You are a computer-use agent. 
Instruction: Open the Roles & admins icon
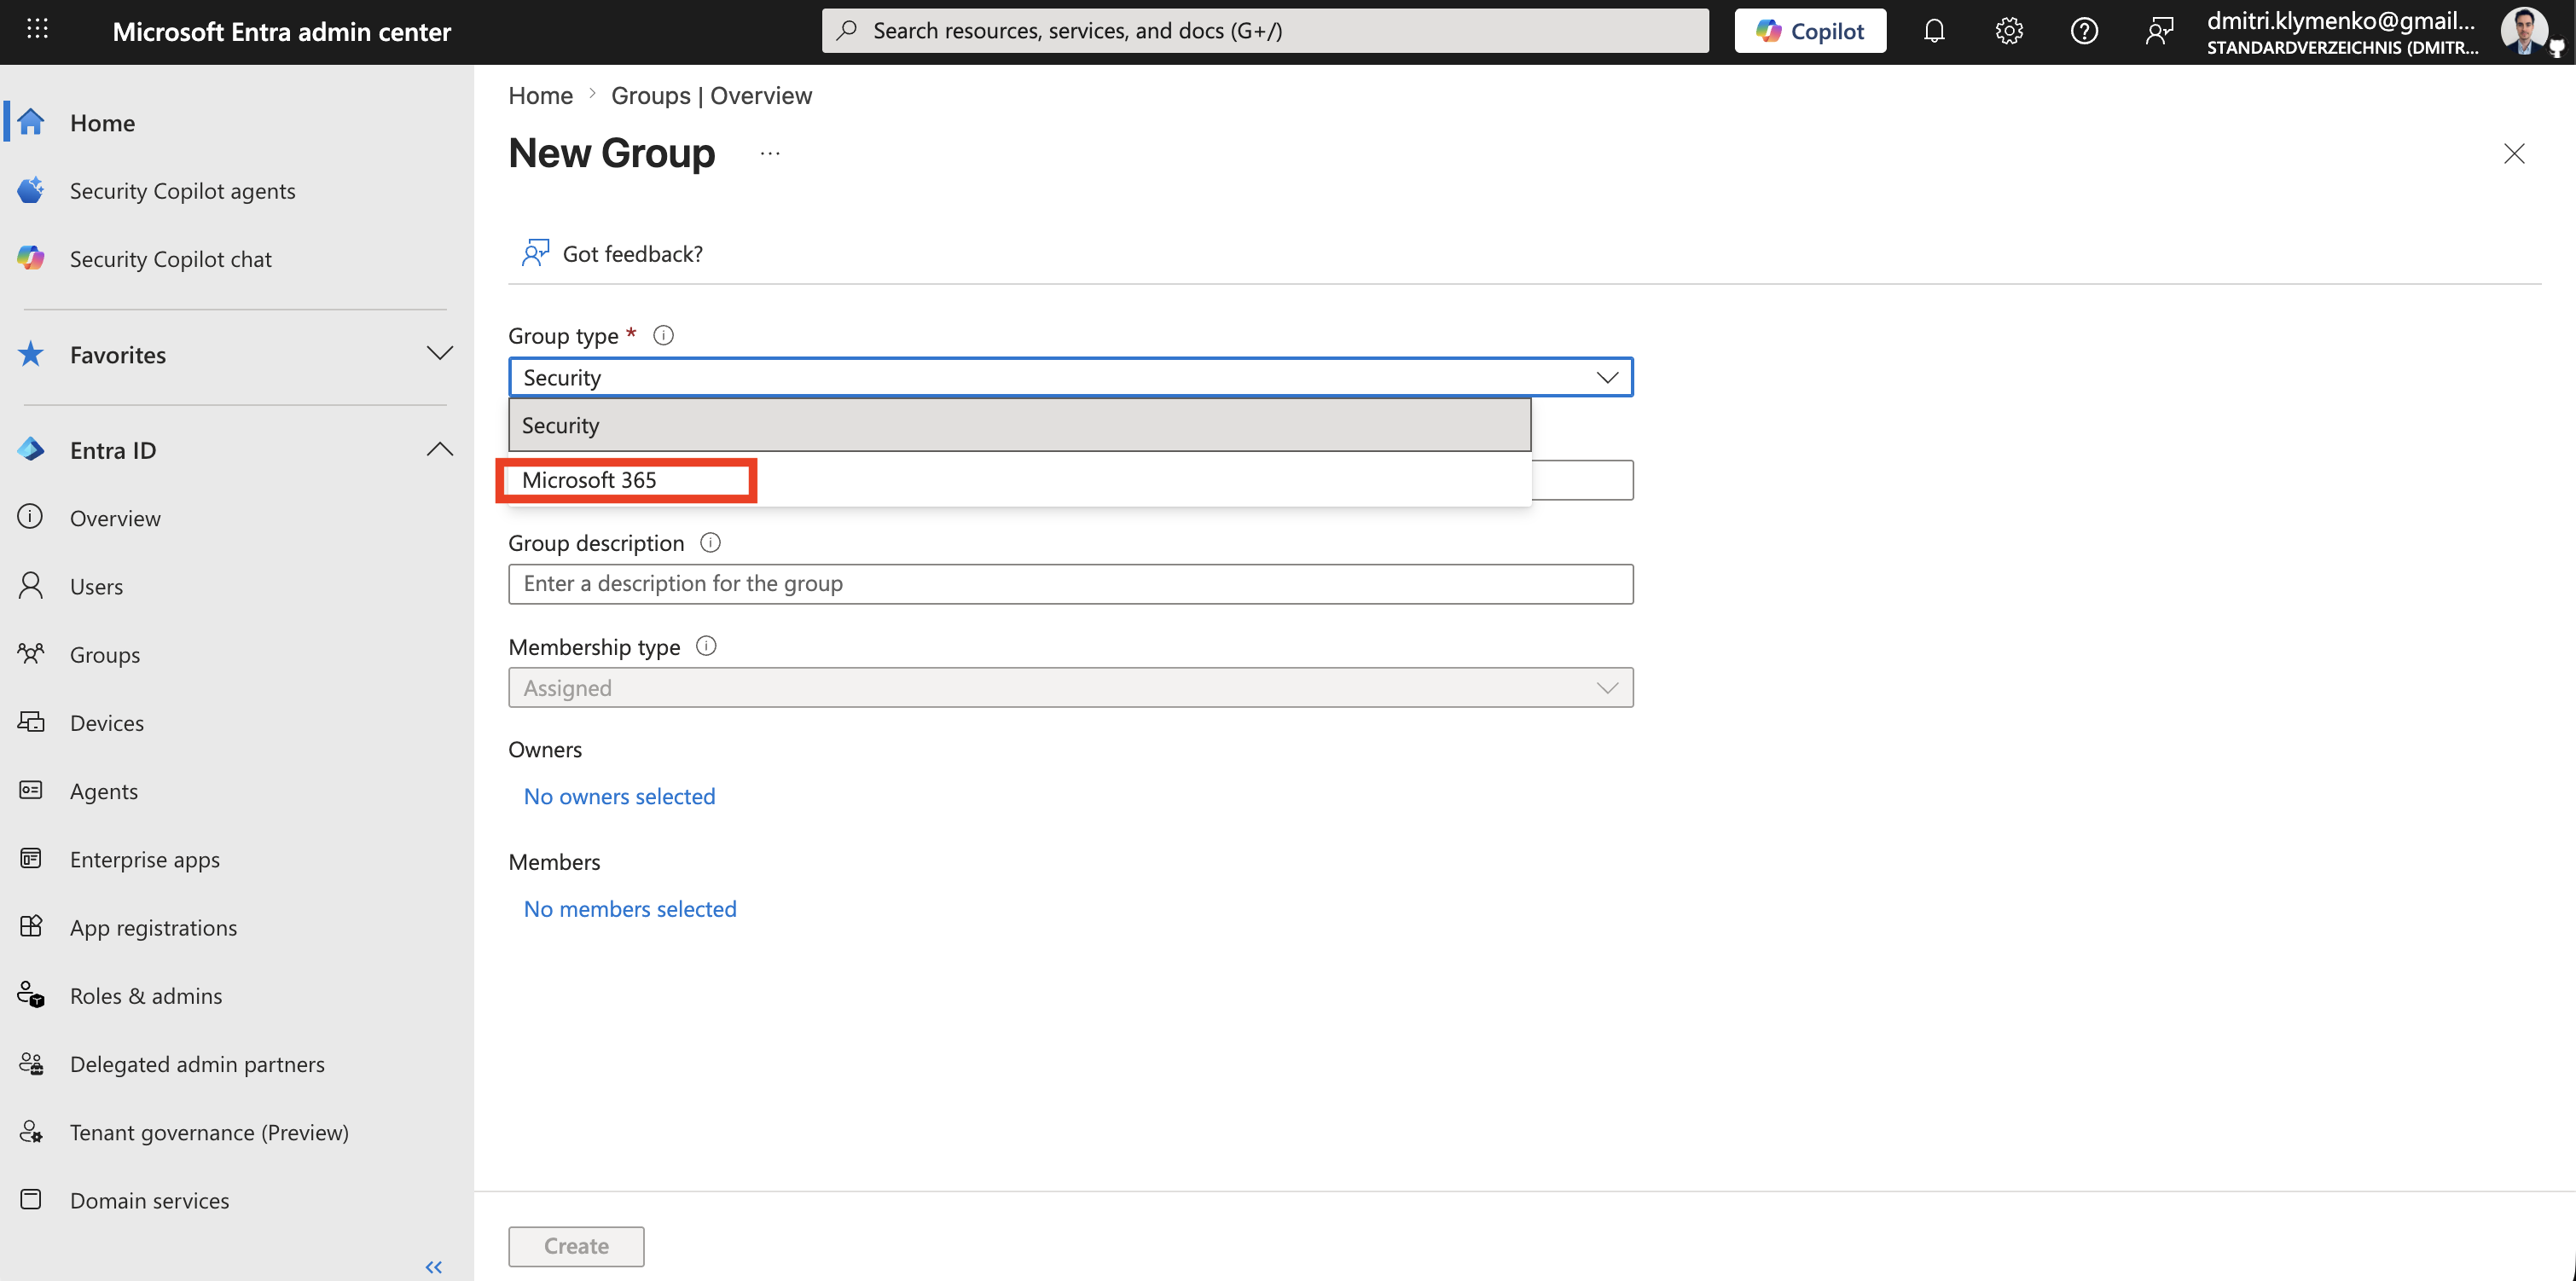pos(31,995)
